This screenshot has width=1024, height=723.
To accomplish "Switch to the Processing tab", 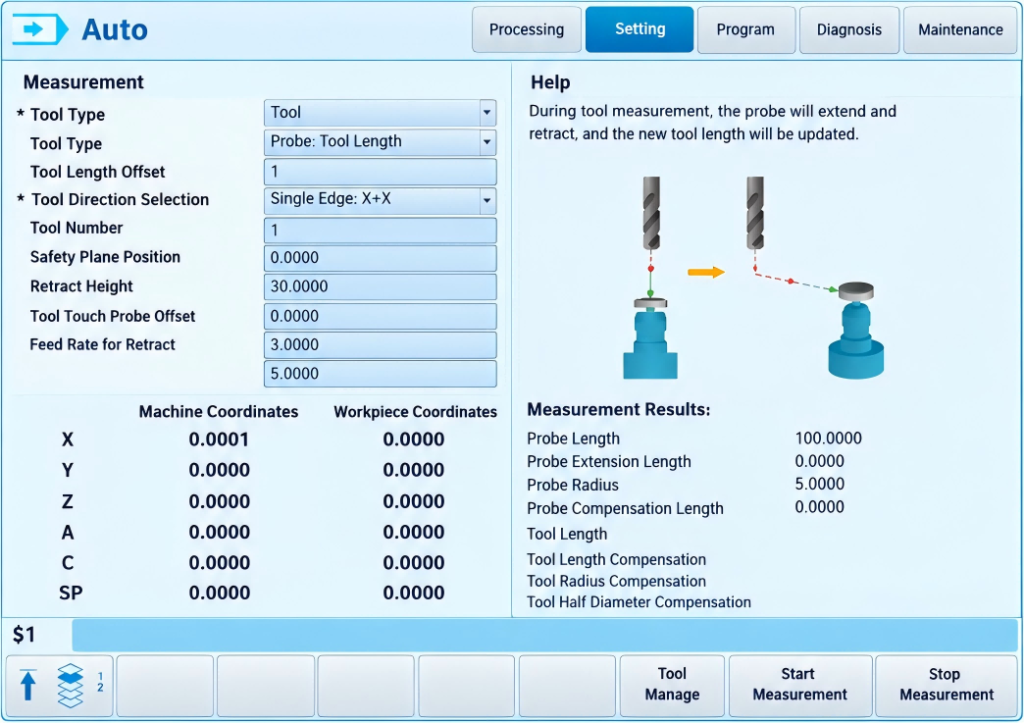I will click(x=526, y=29).
